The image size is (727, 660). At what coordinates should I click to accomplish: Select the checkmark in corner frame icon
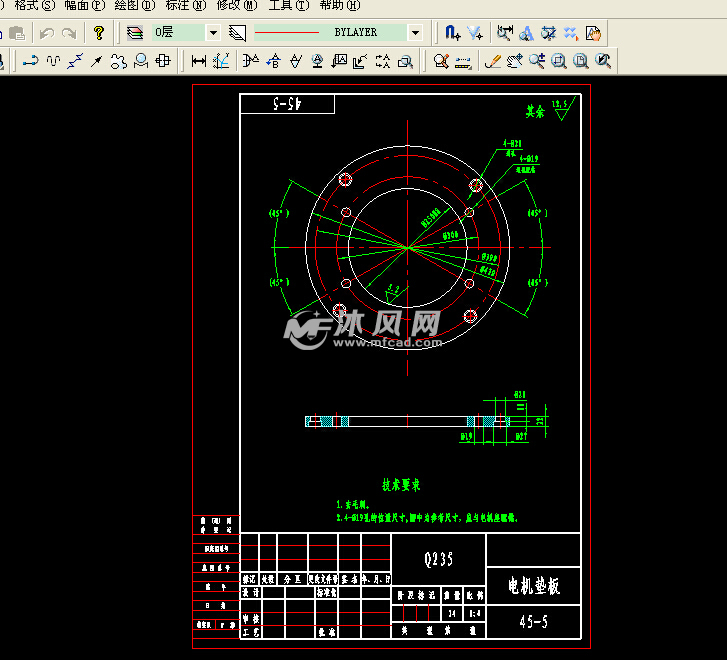[x=360, y=61]
